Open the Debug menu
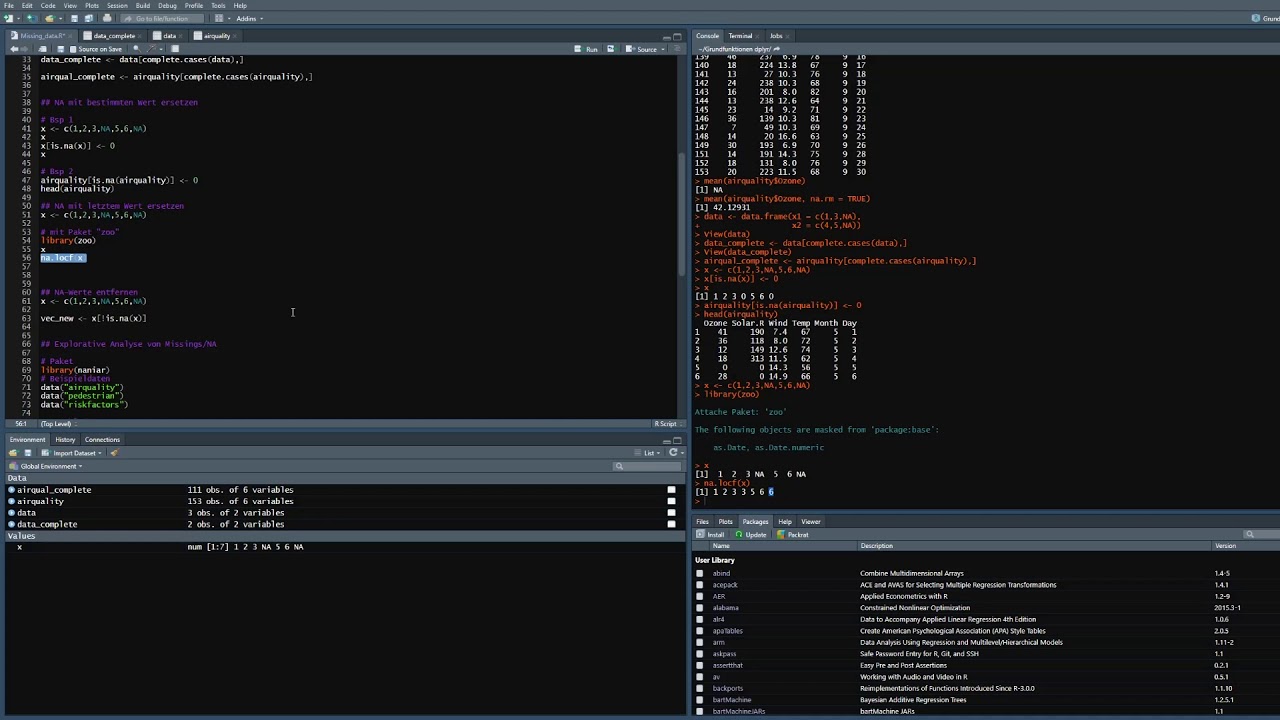The height and width of the screenshot is (720, 1280). coord(167,5)
